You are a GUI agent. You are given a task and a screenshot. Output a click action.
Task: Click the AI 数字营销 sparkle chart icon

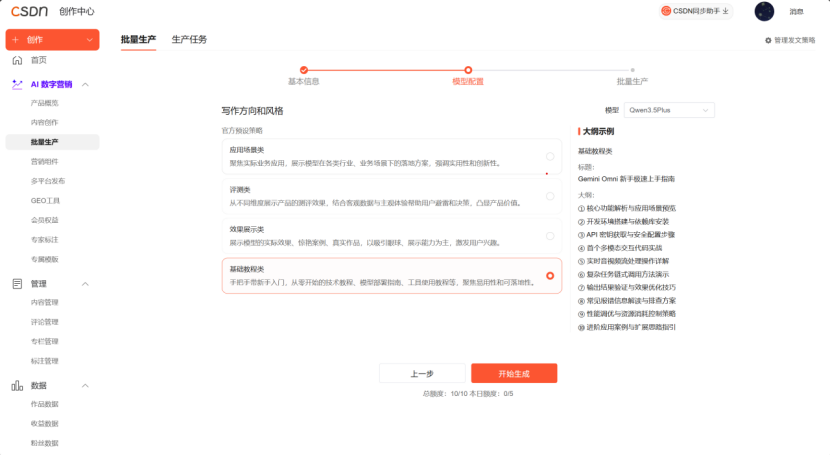click(x=17, y=84)
